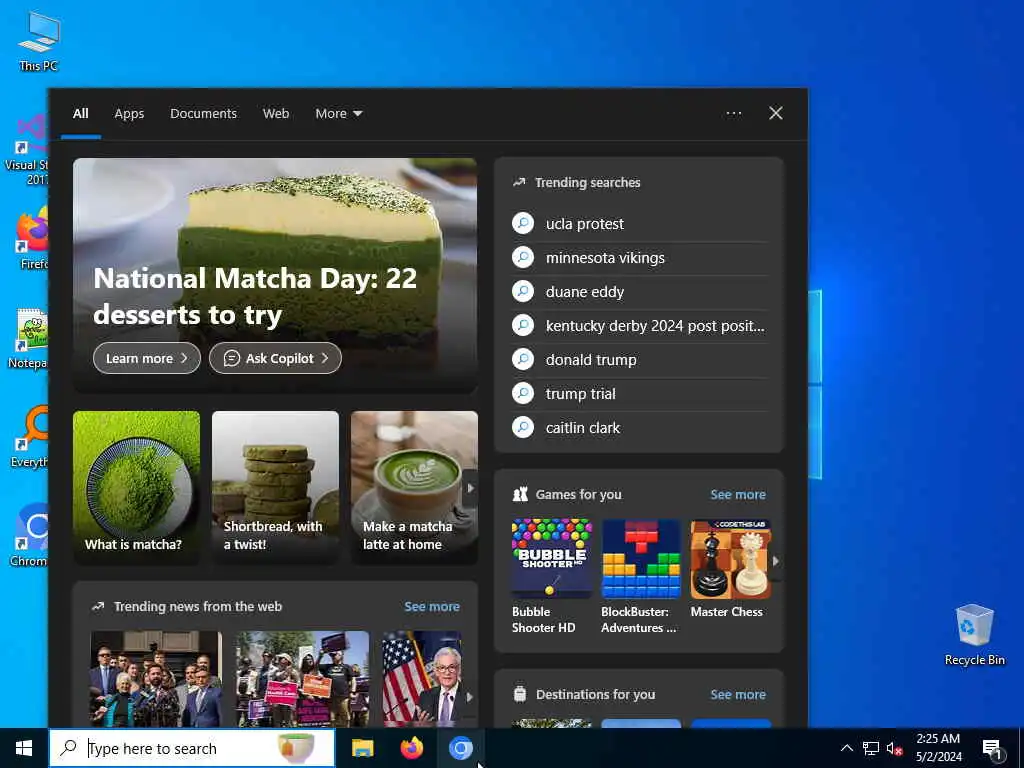Click the Type here to search box

191,748
